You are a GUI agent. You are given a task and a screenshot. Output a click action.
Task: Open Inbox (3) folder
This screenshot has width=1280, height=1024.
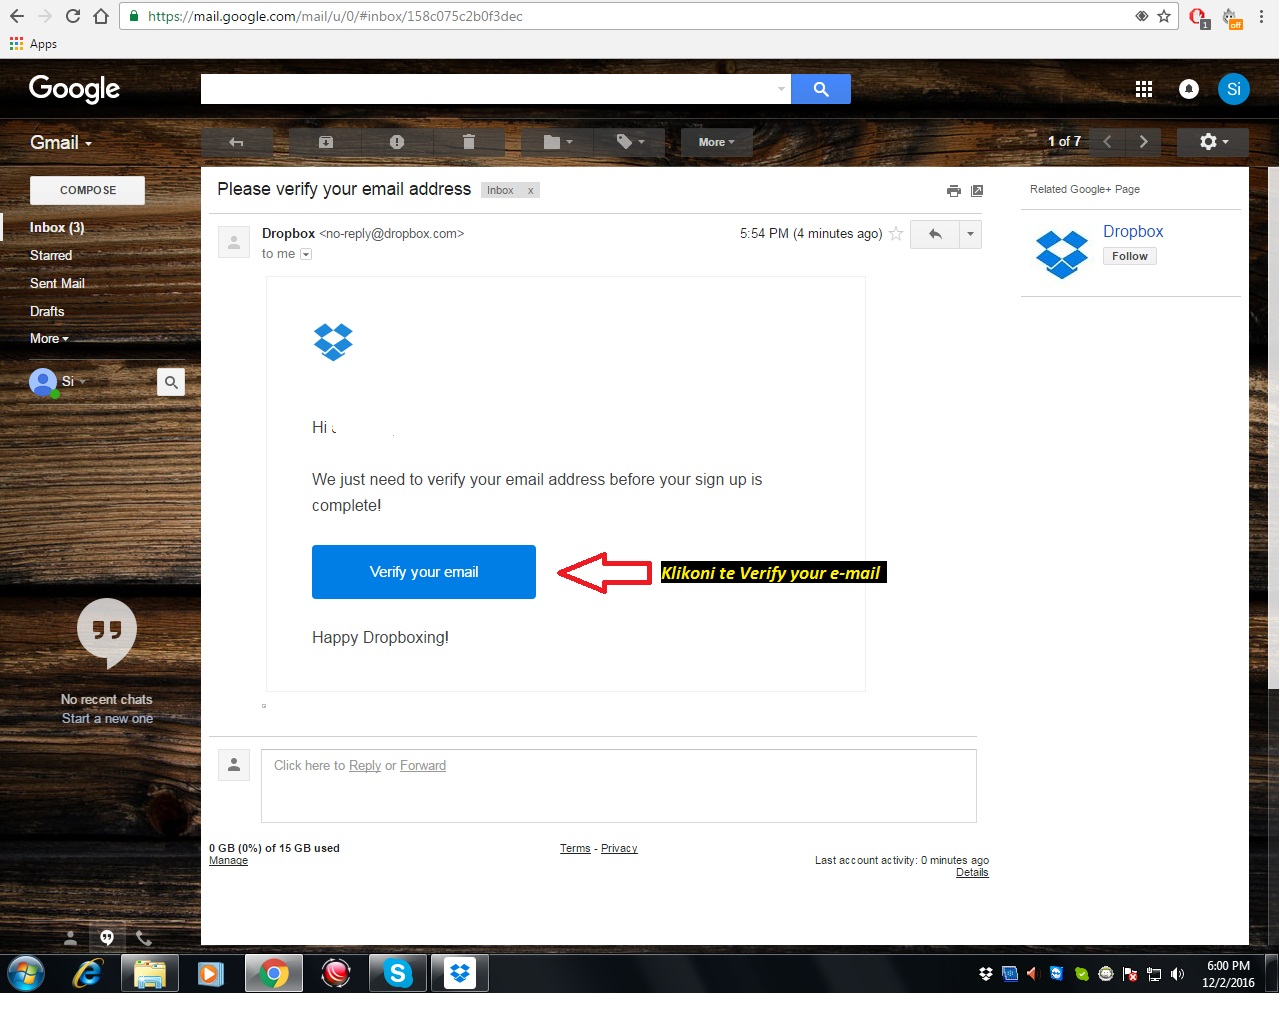coord(57,228)
